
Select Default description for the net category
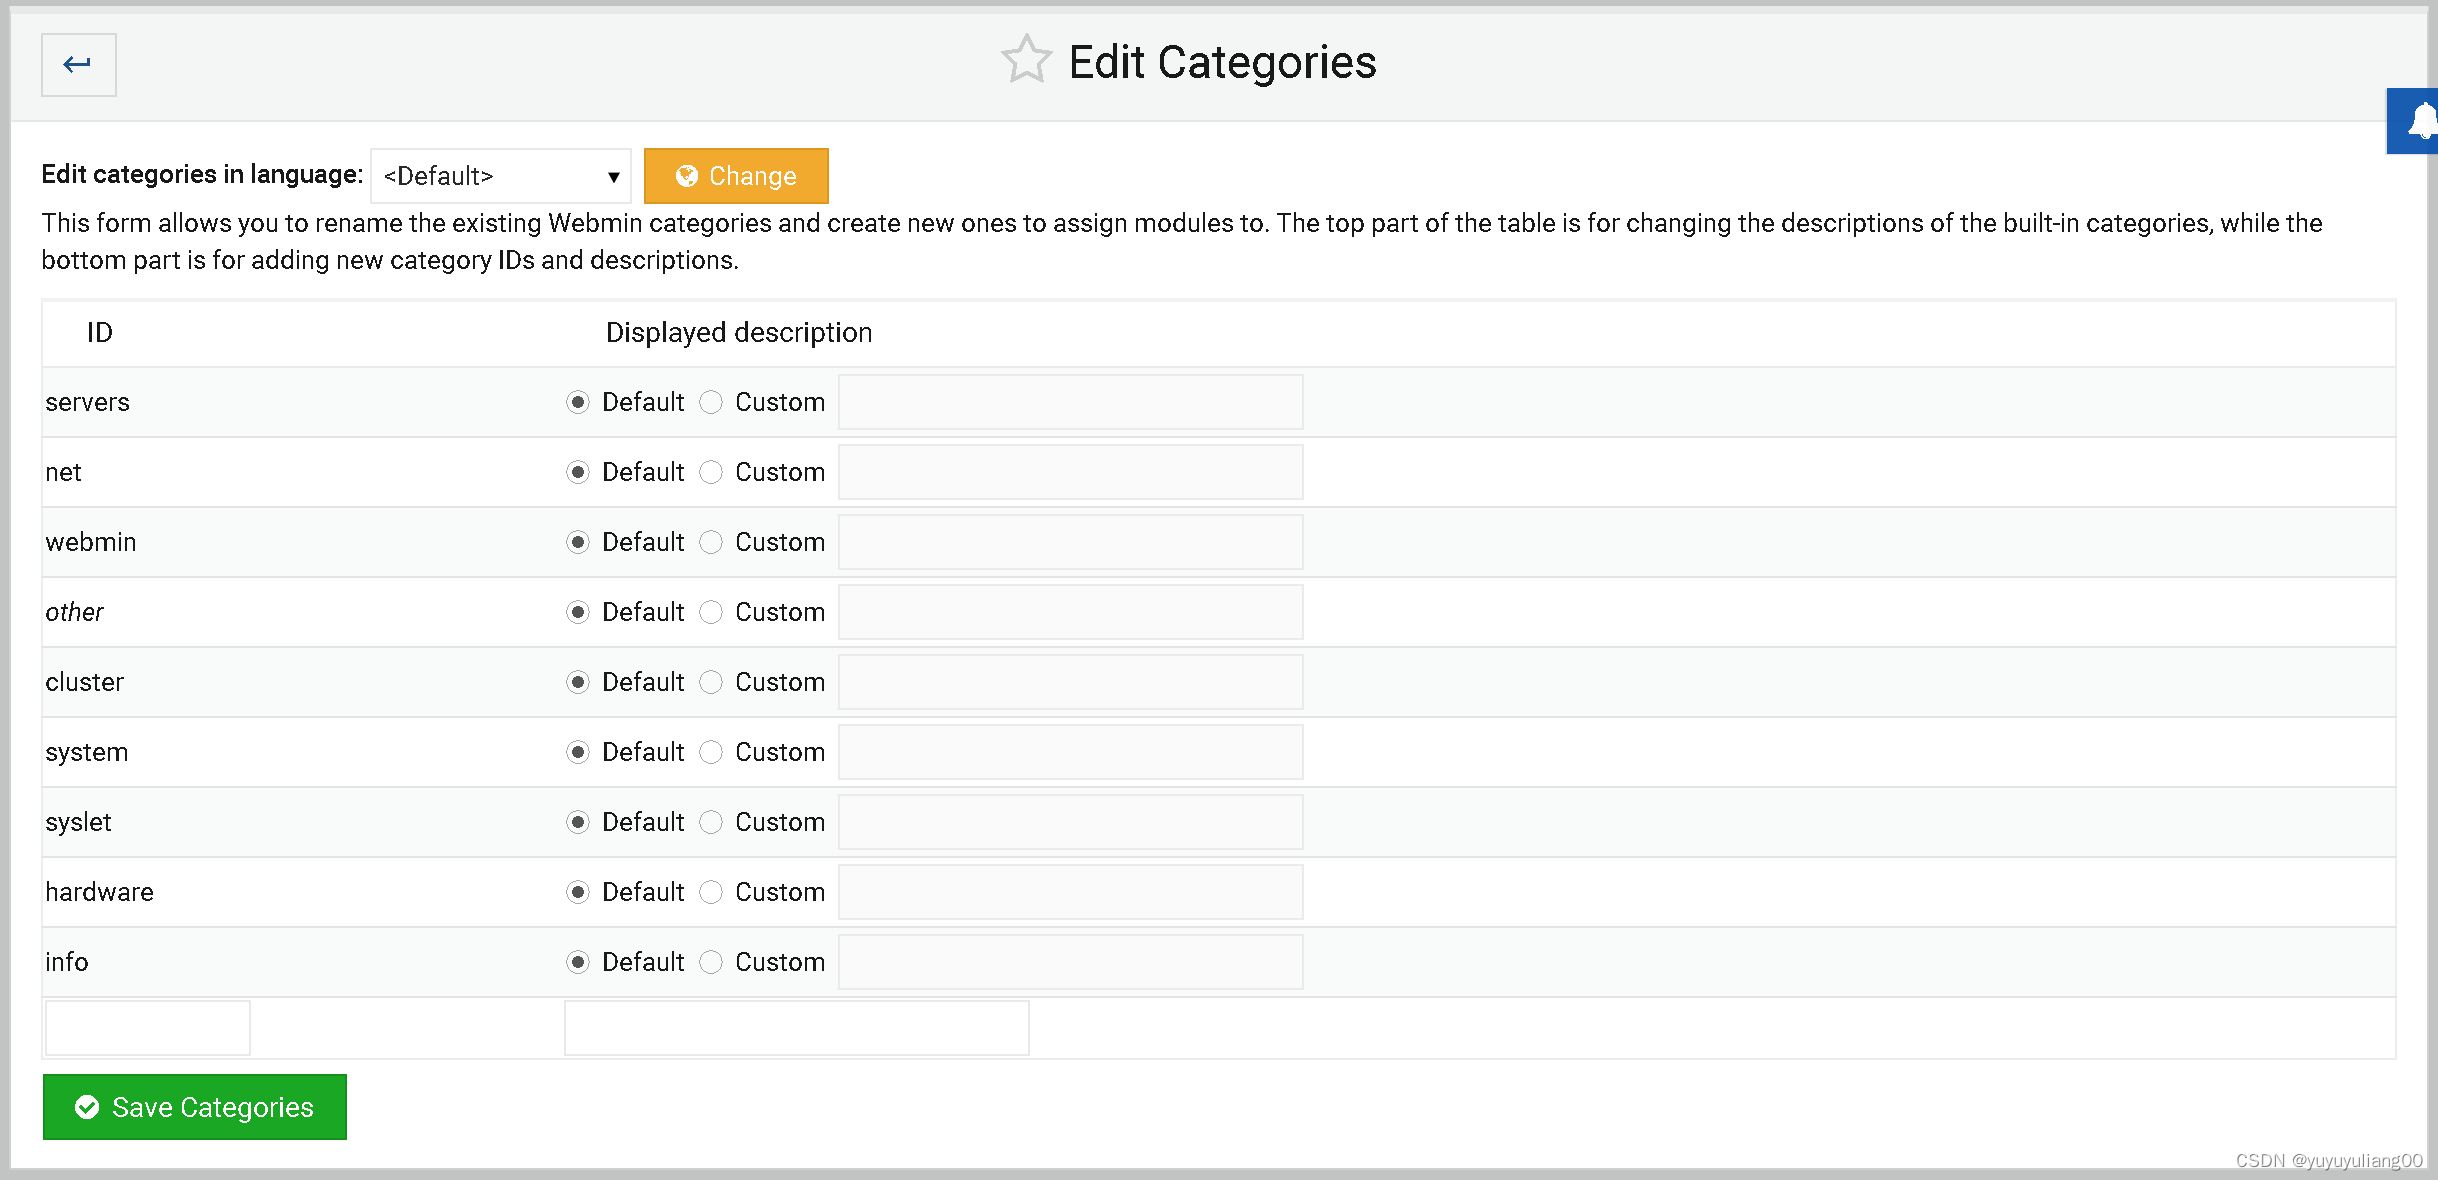click(578, 472)
